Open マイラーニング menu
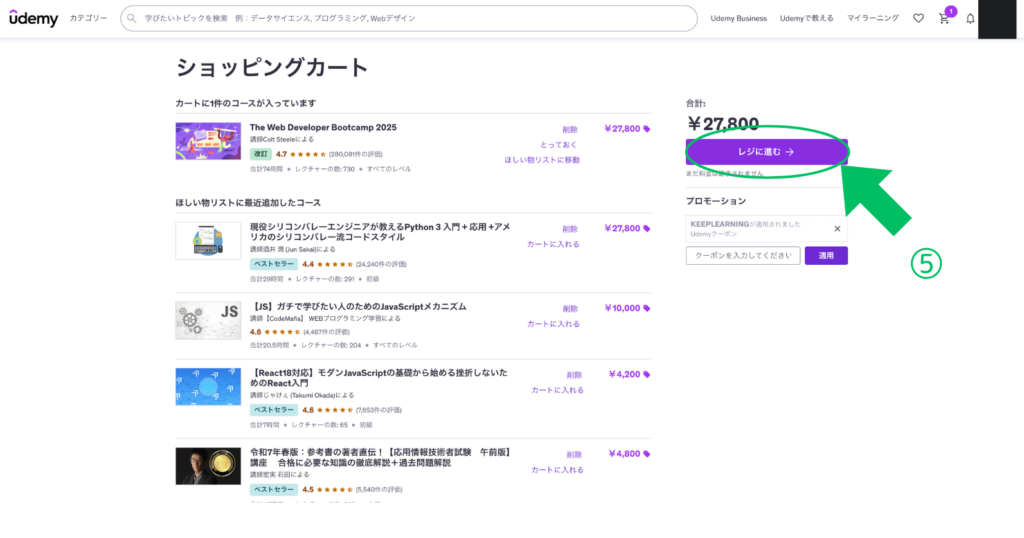 point(873,18)
